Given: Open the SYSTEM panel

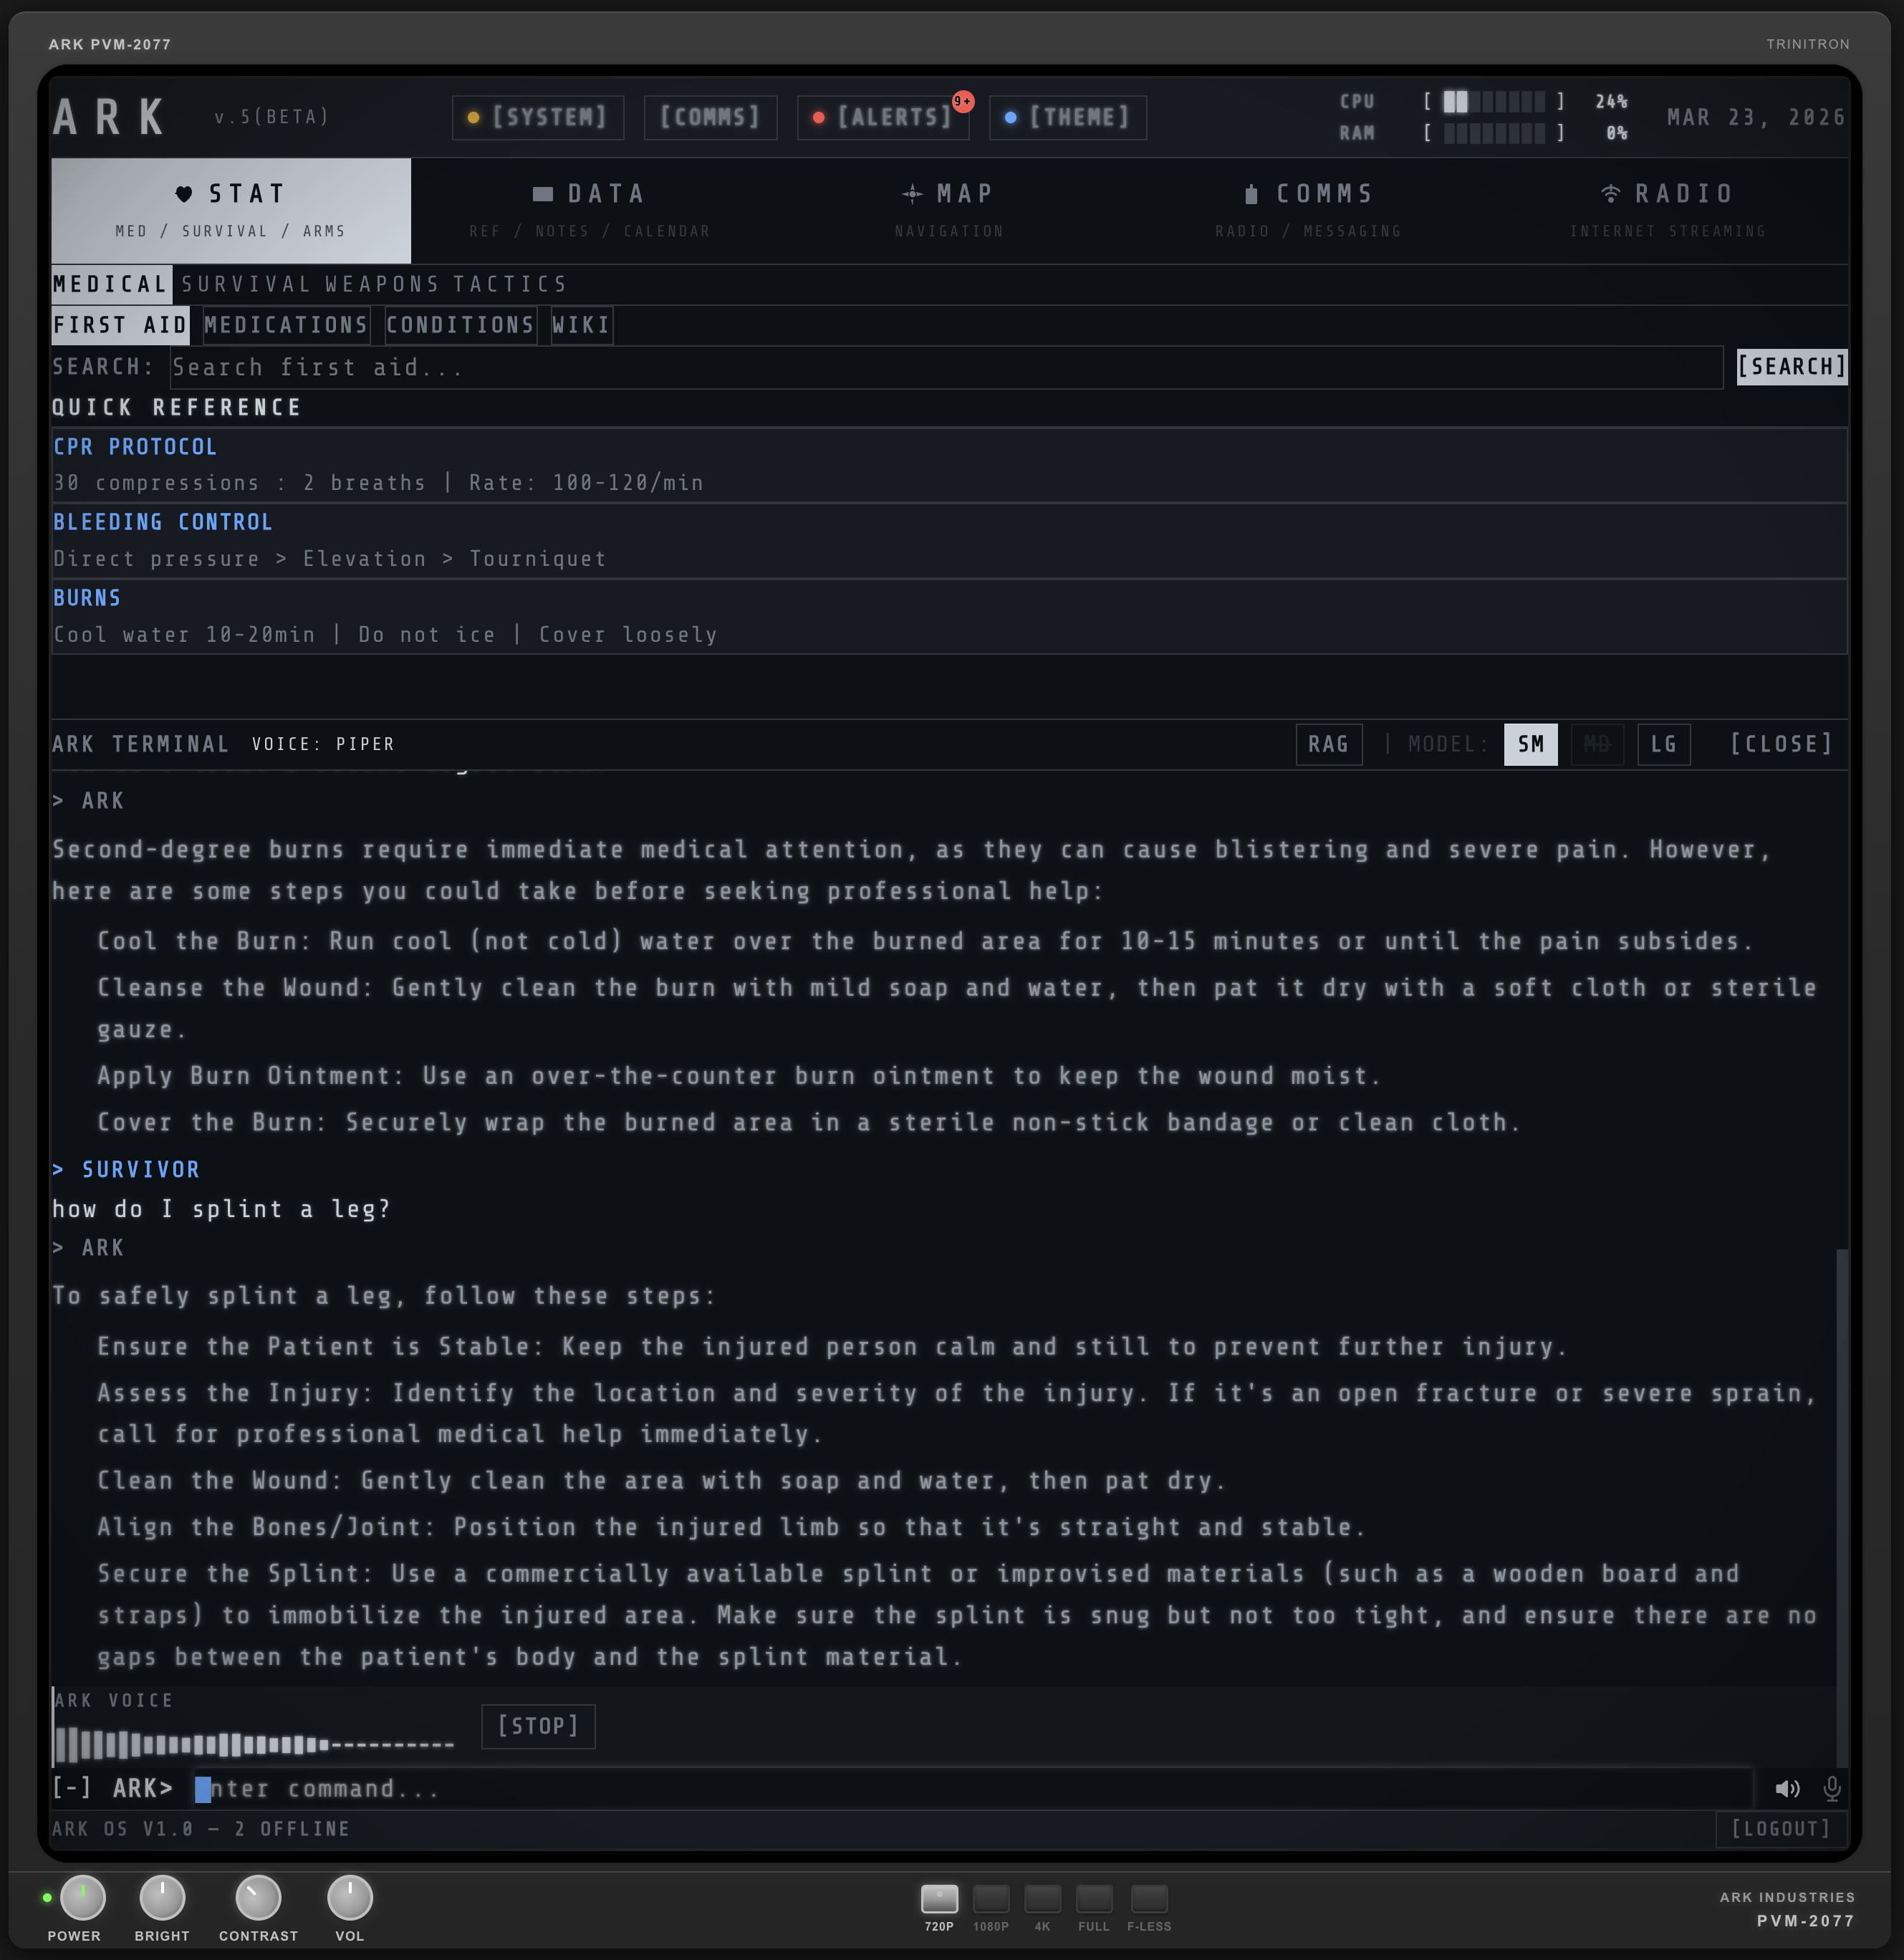Looking at the screenshot, I should point(537,117).
